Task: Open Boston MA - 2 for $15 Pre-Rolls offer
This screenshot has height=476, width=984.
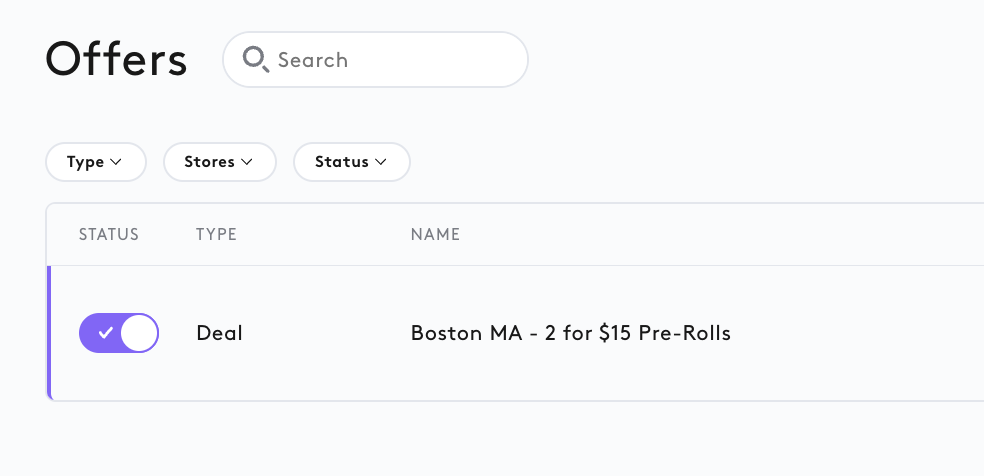Action: pyautogui.click(x=570, y=333)
